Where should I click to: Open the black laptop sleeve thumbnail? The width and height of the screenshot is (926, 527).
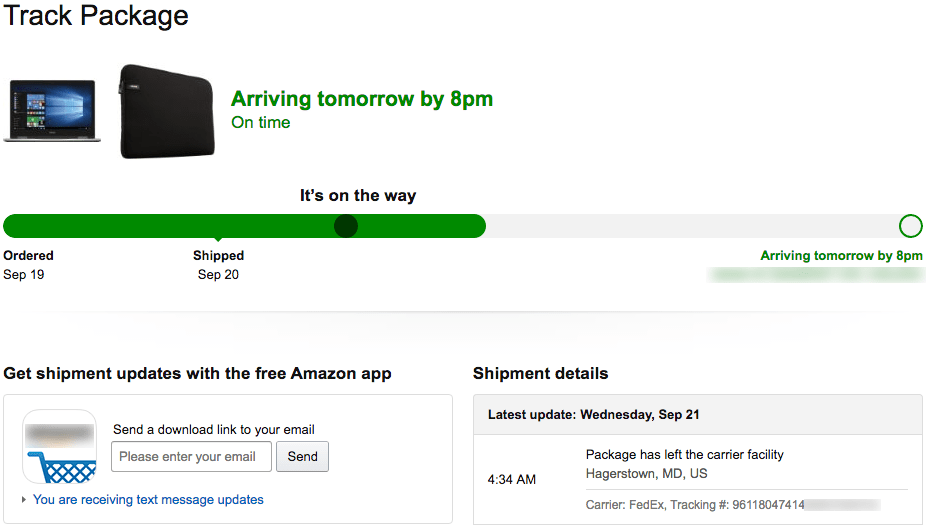click(x=166, y=111)
